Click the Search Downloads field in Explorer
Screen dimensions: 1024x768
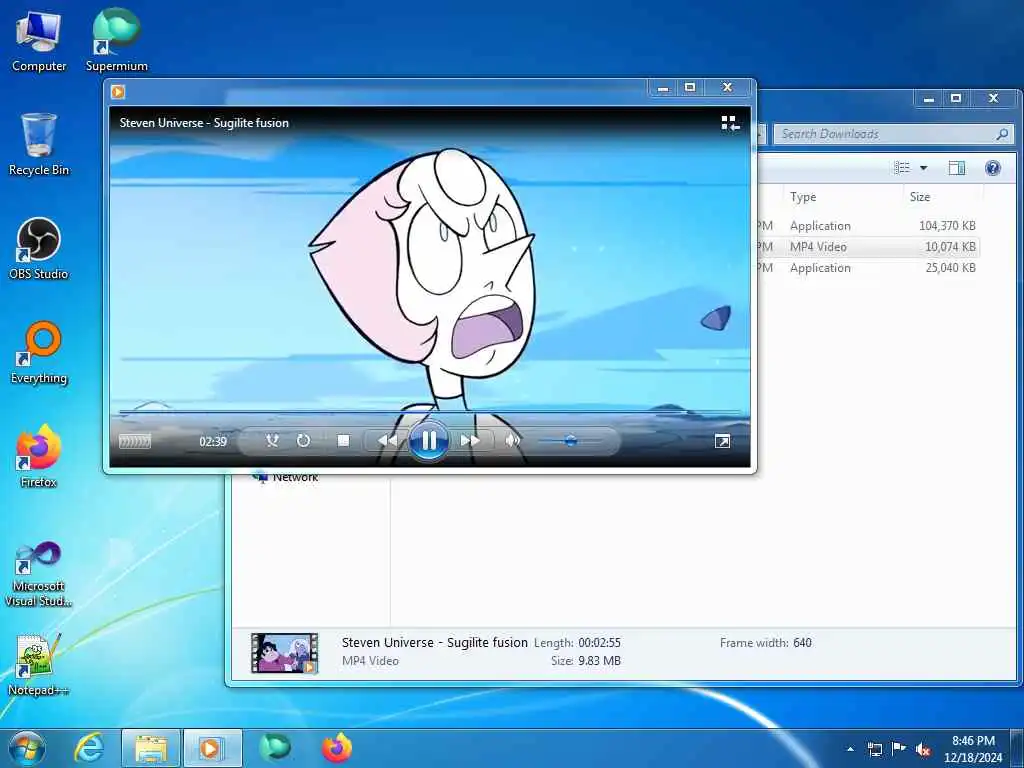[893, 134]
